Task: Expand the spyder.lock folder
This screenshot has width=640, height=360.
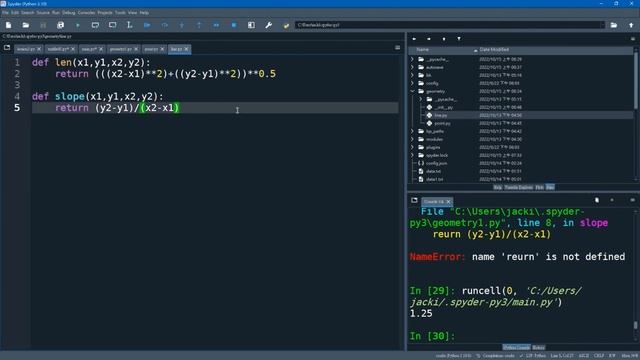Action: (412, 155)
